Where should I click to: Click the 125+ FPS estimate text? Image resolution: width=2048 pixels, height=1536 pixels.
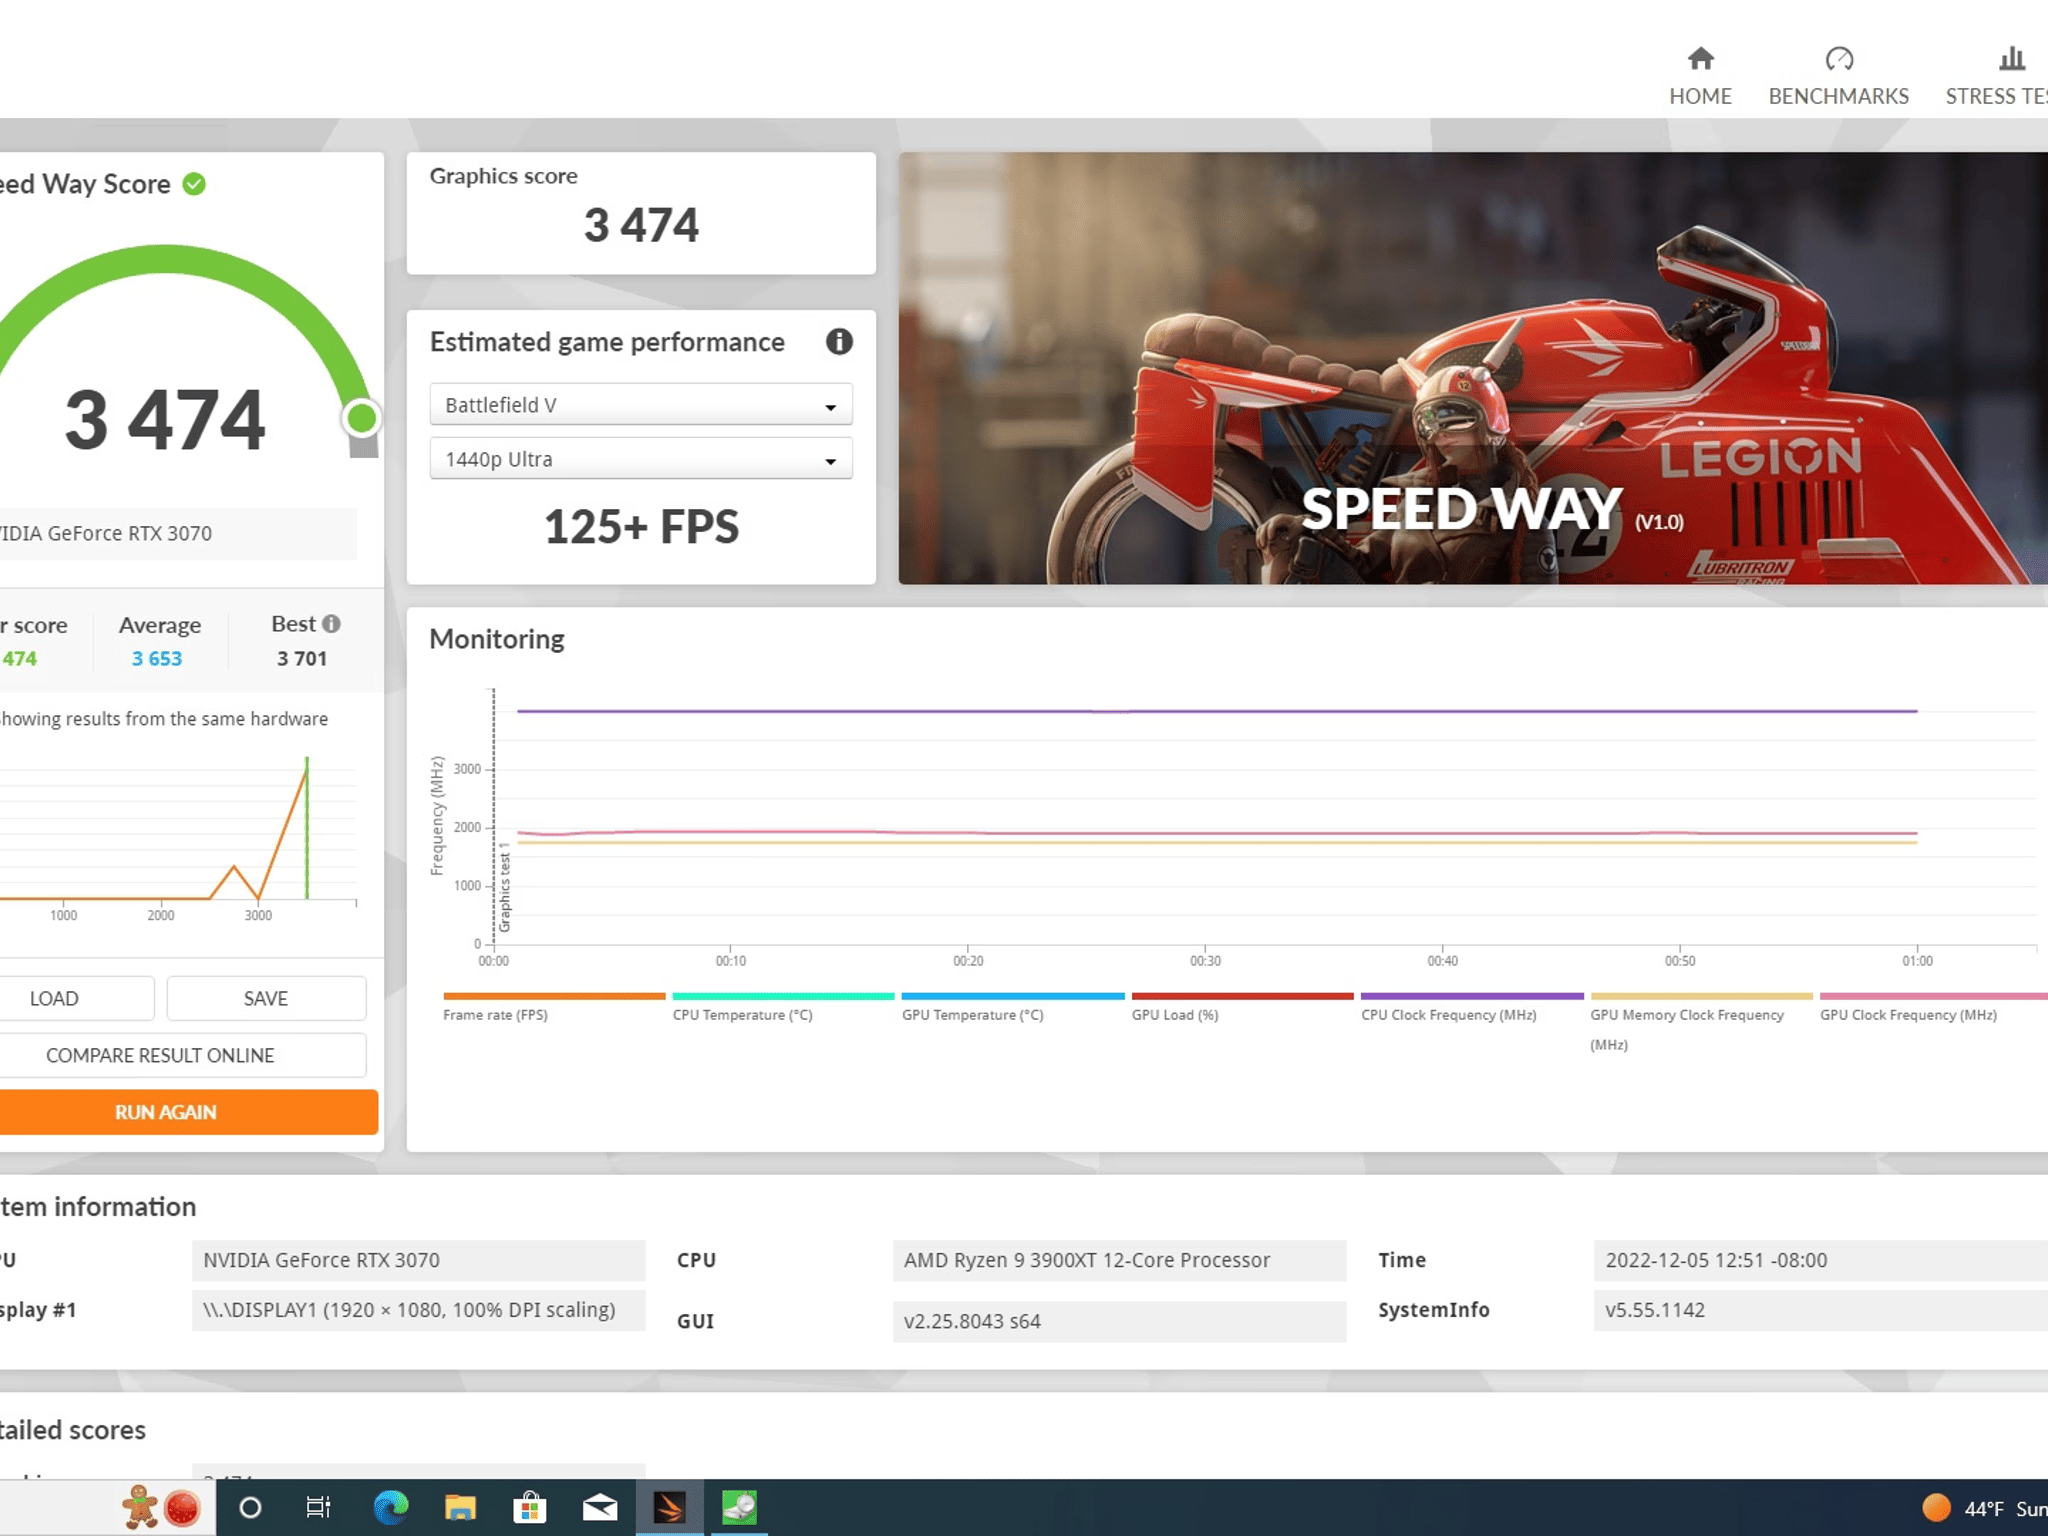point(641,527)
